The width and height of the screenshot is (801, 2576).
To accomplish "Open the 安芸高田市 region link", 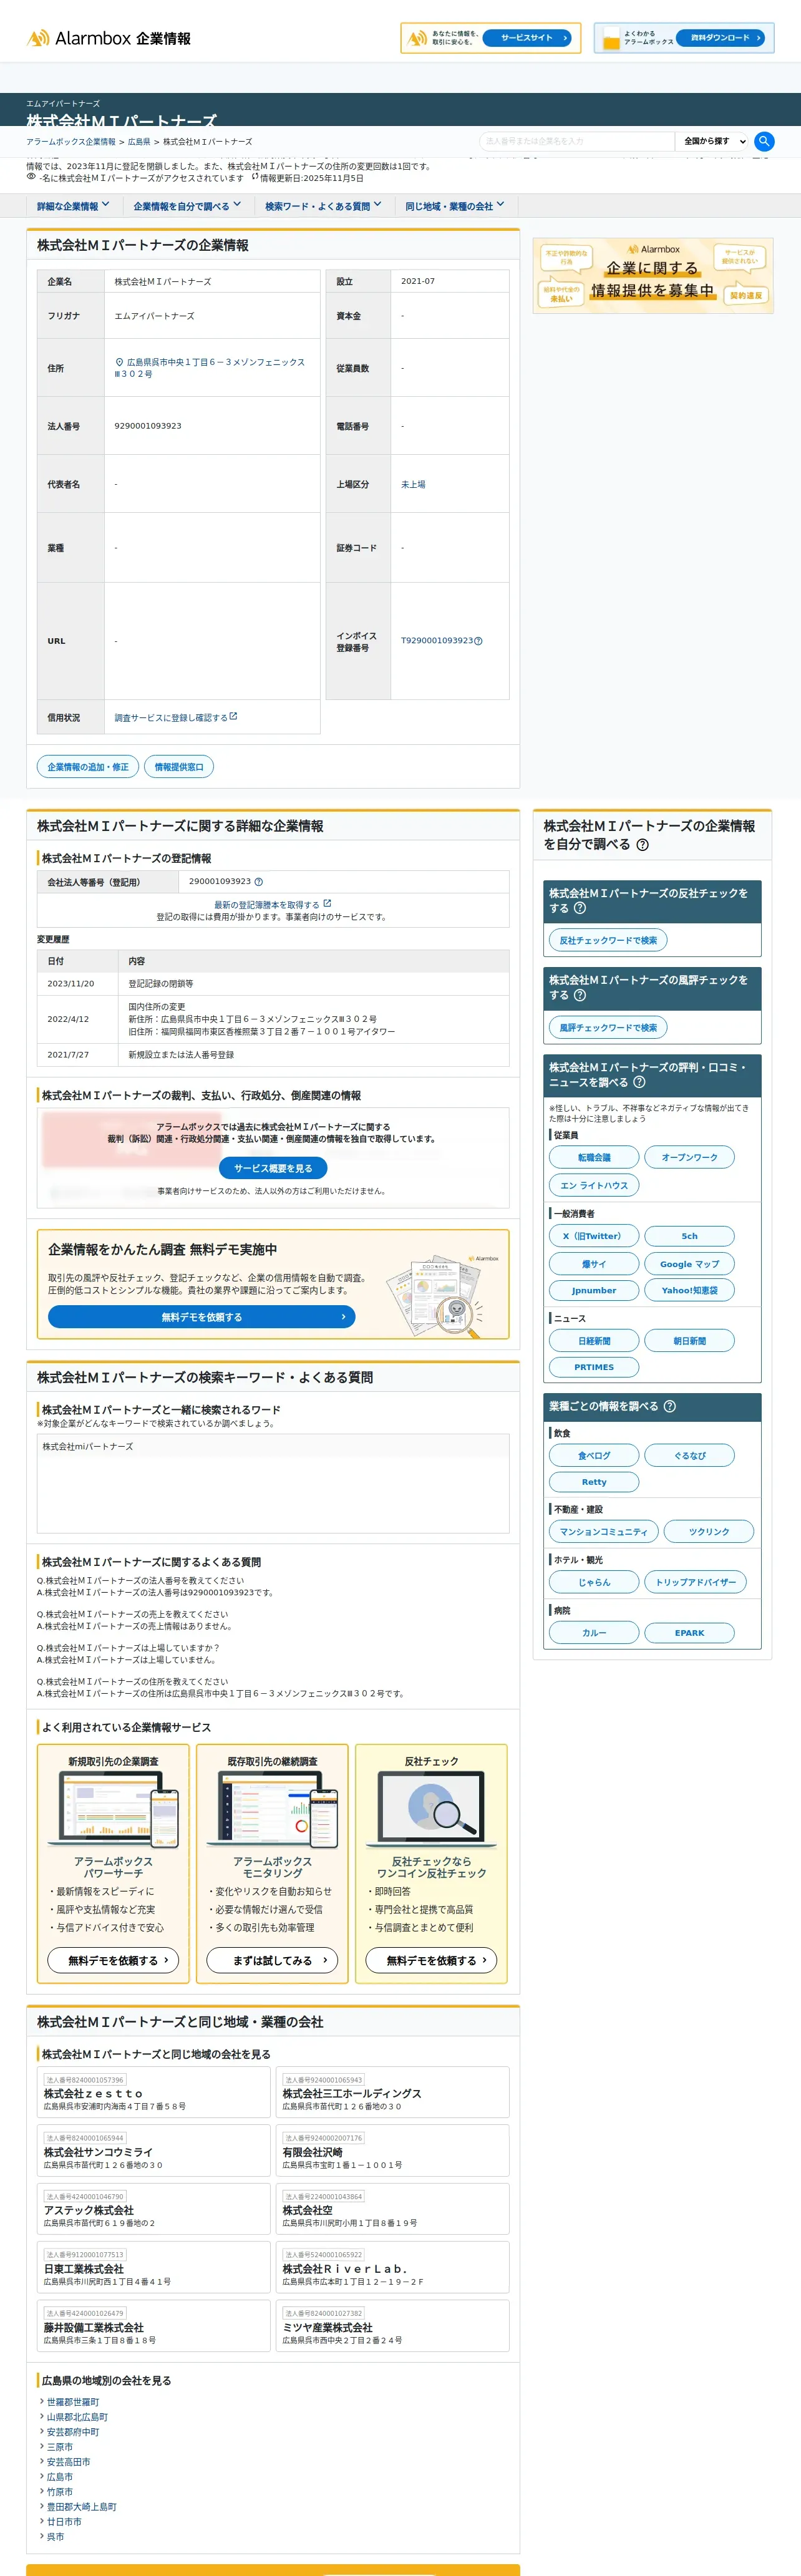I will (x=68, y=2462).
